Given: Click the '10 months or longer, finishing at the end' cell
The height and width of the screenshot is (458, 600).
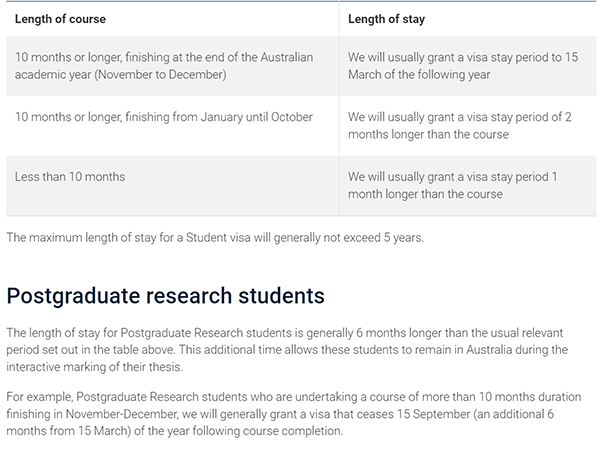Looking at the screenshot, I should 172,66.
